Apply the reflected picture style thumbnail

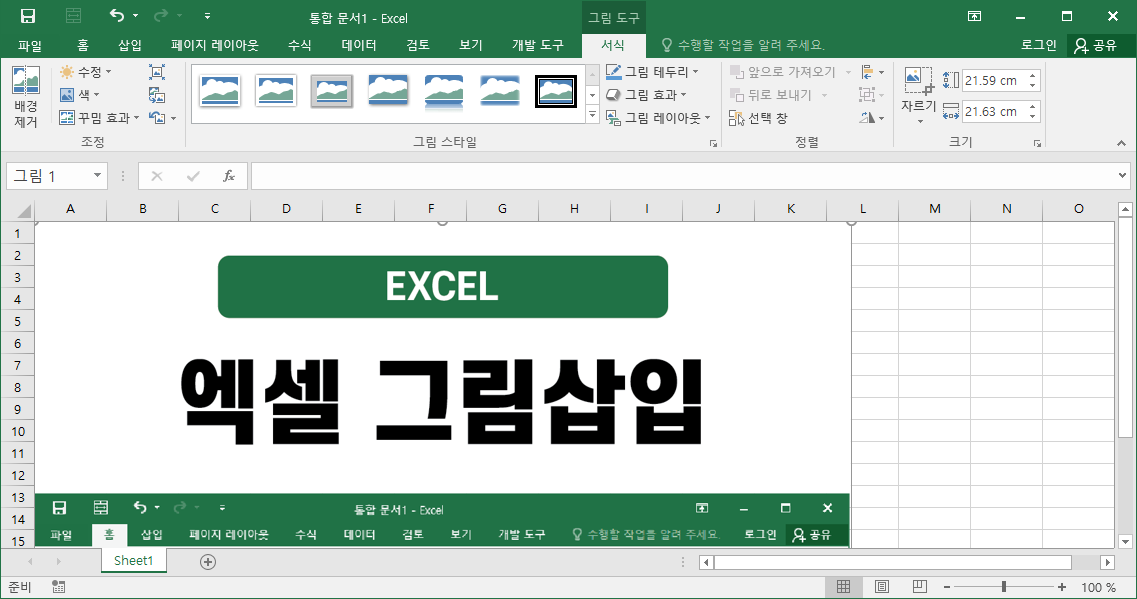(x=443, y=92)
